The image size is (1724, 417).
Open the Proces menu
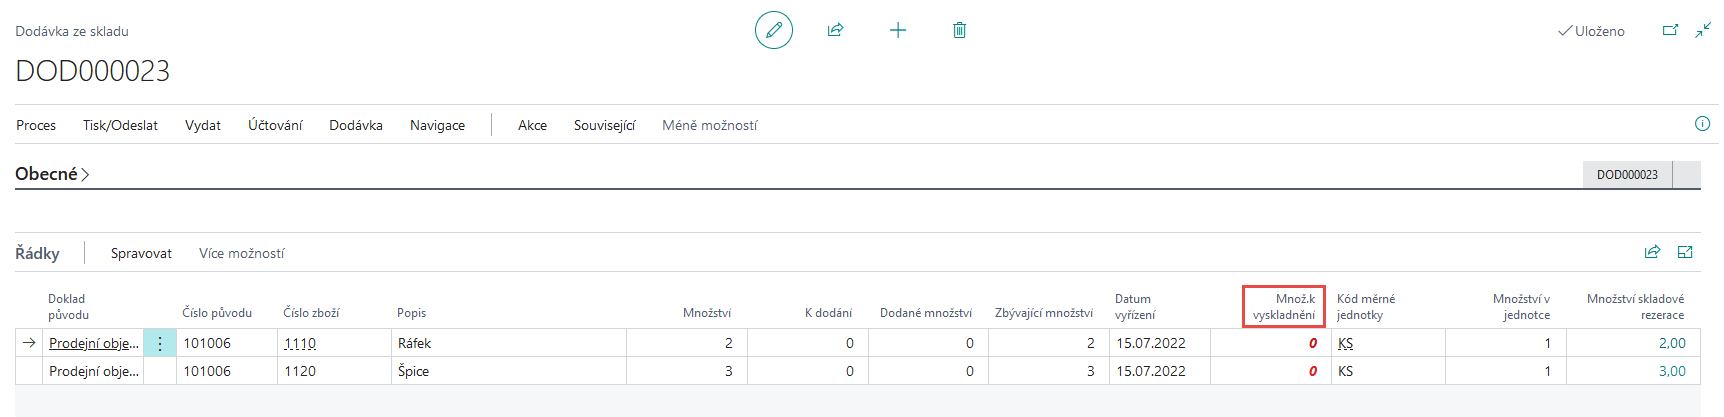point(36,125)
